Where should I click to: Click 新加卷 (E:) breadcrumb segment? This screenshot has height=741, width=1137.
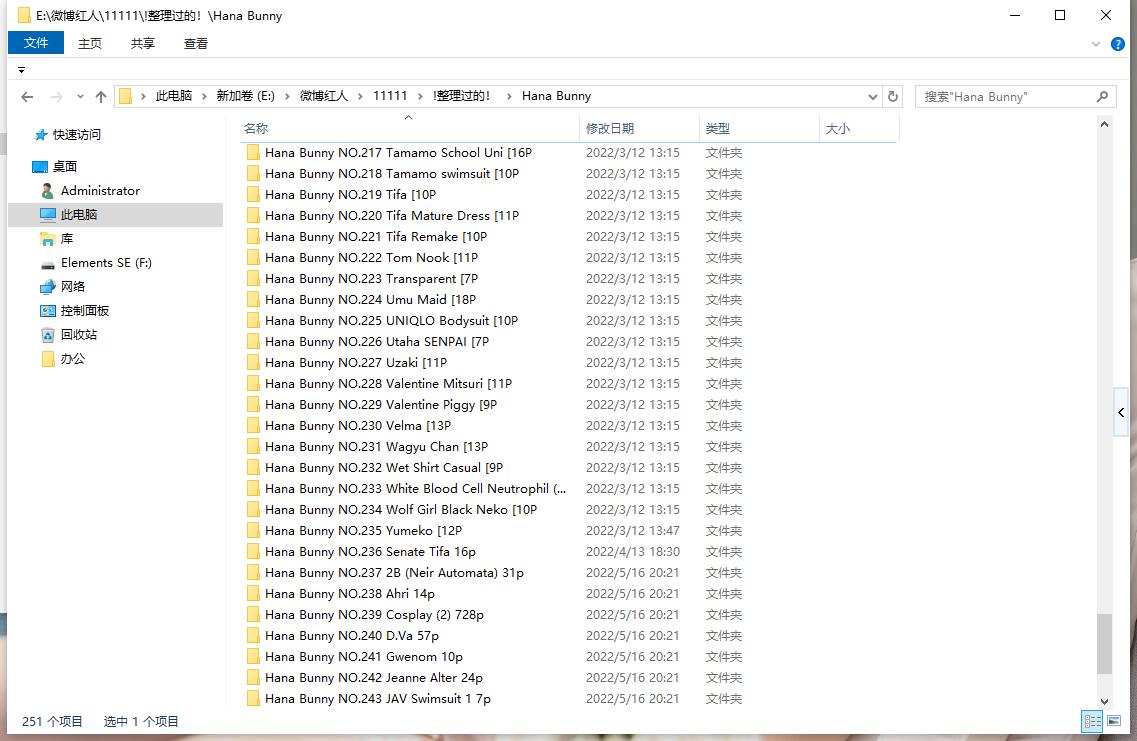tap(246, 96)
